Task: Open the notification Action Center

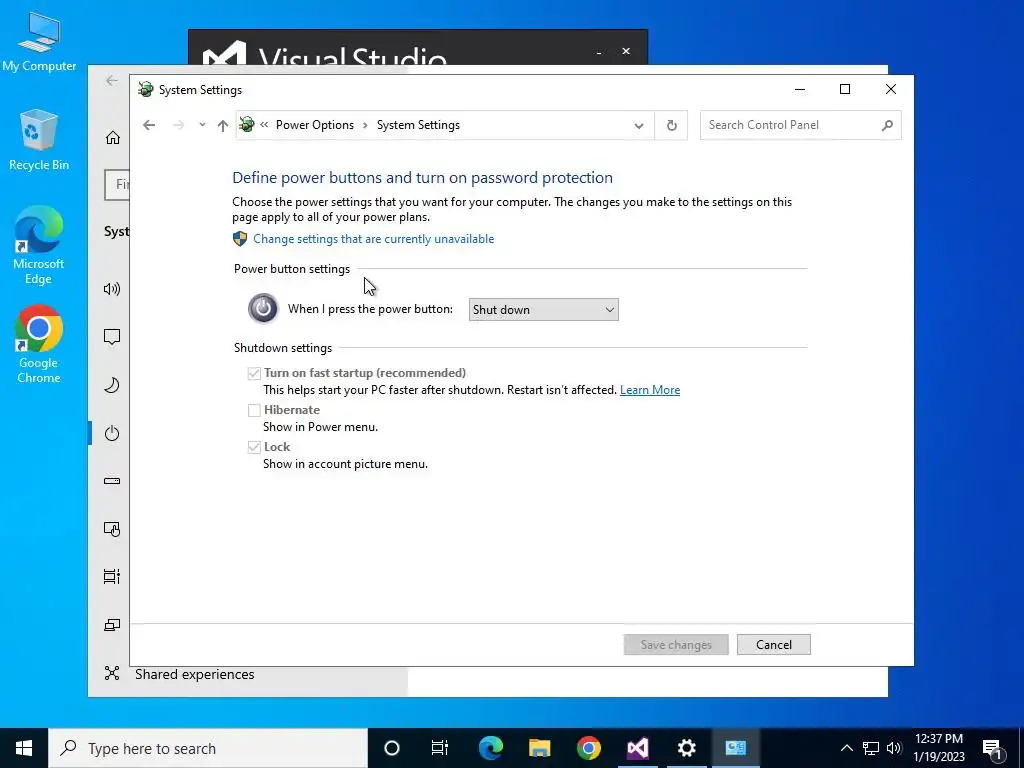Action: click(x=993, y=748)
